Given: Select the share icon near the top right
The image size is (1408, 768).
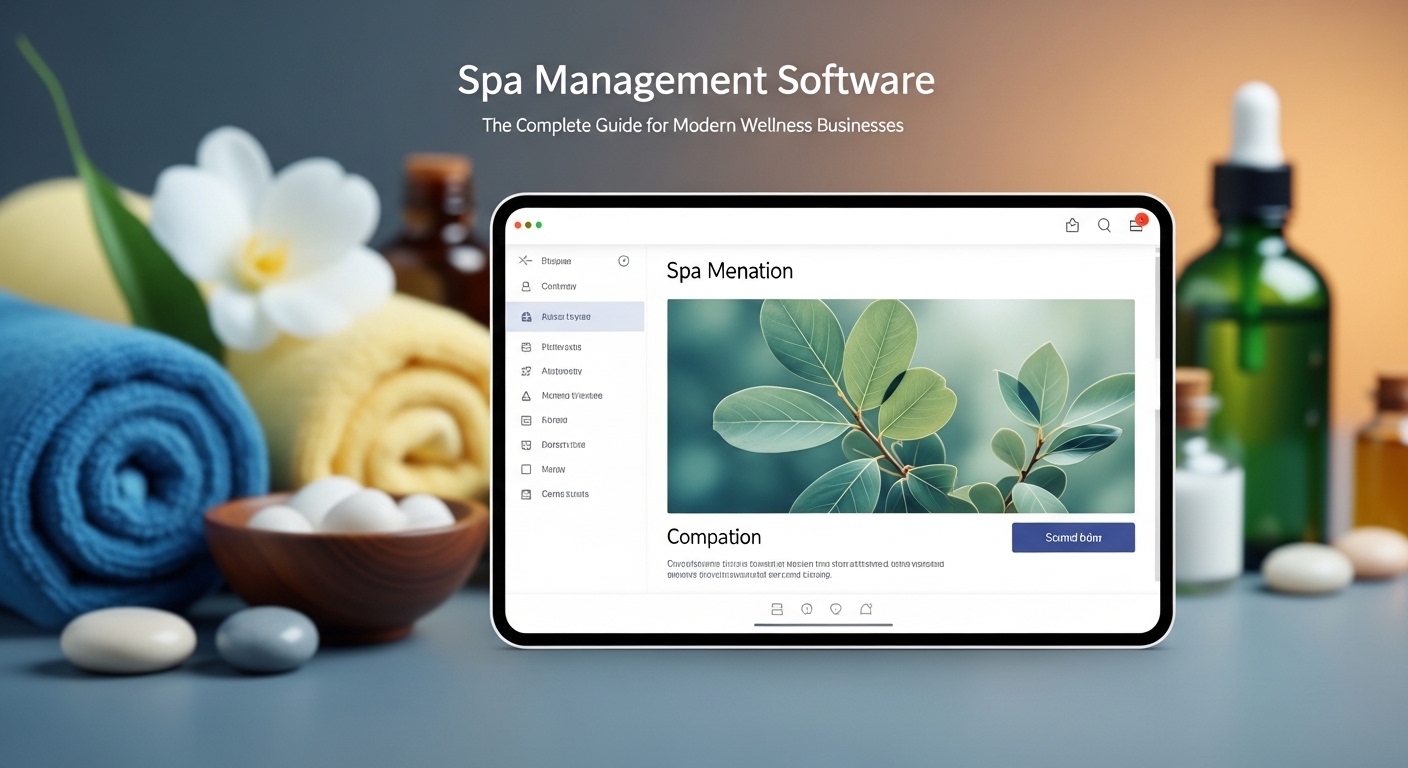Looking at the screenshot, I should (x=1072, y=225).
